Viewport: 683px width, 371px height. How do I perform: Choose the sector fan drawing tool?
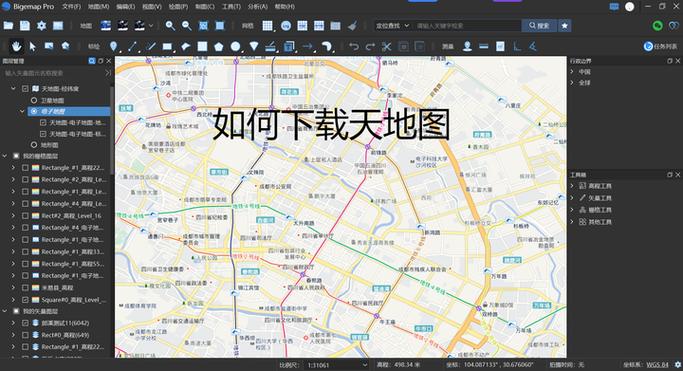point(254,46)
